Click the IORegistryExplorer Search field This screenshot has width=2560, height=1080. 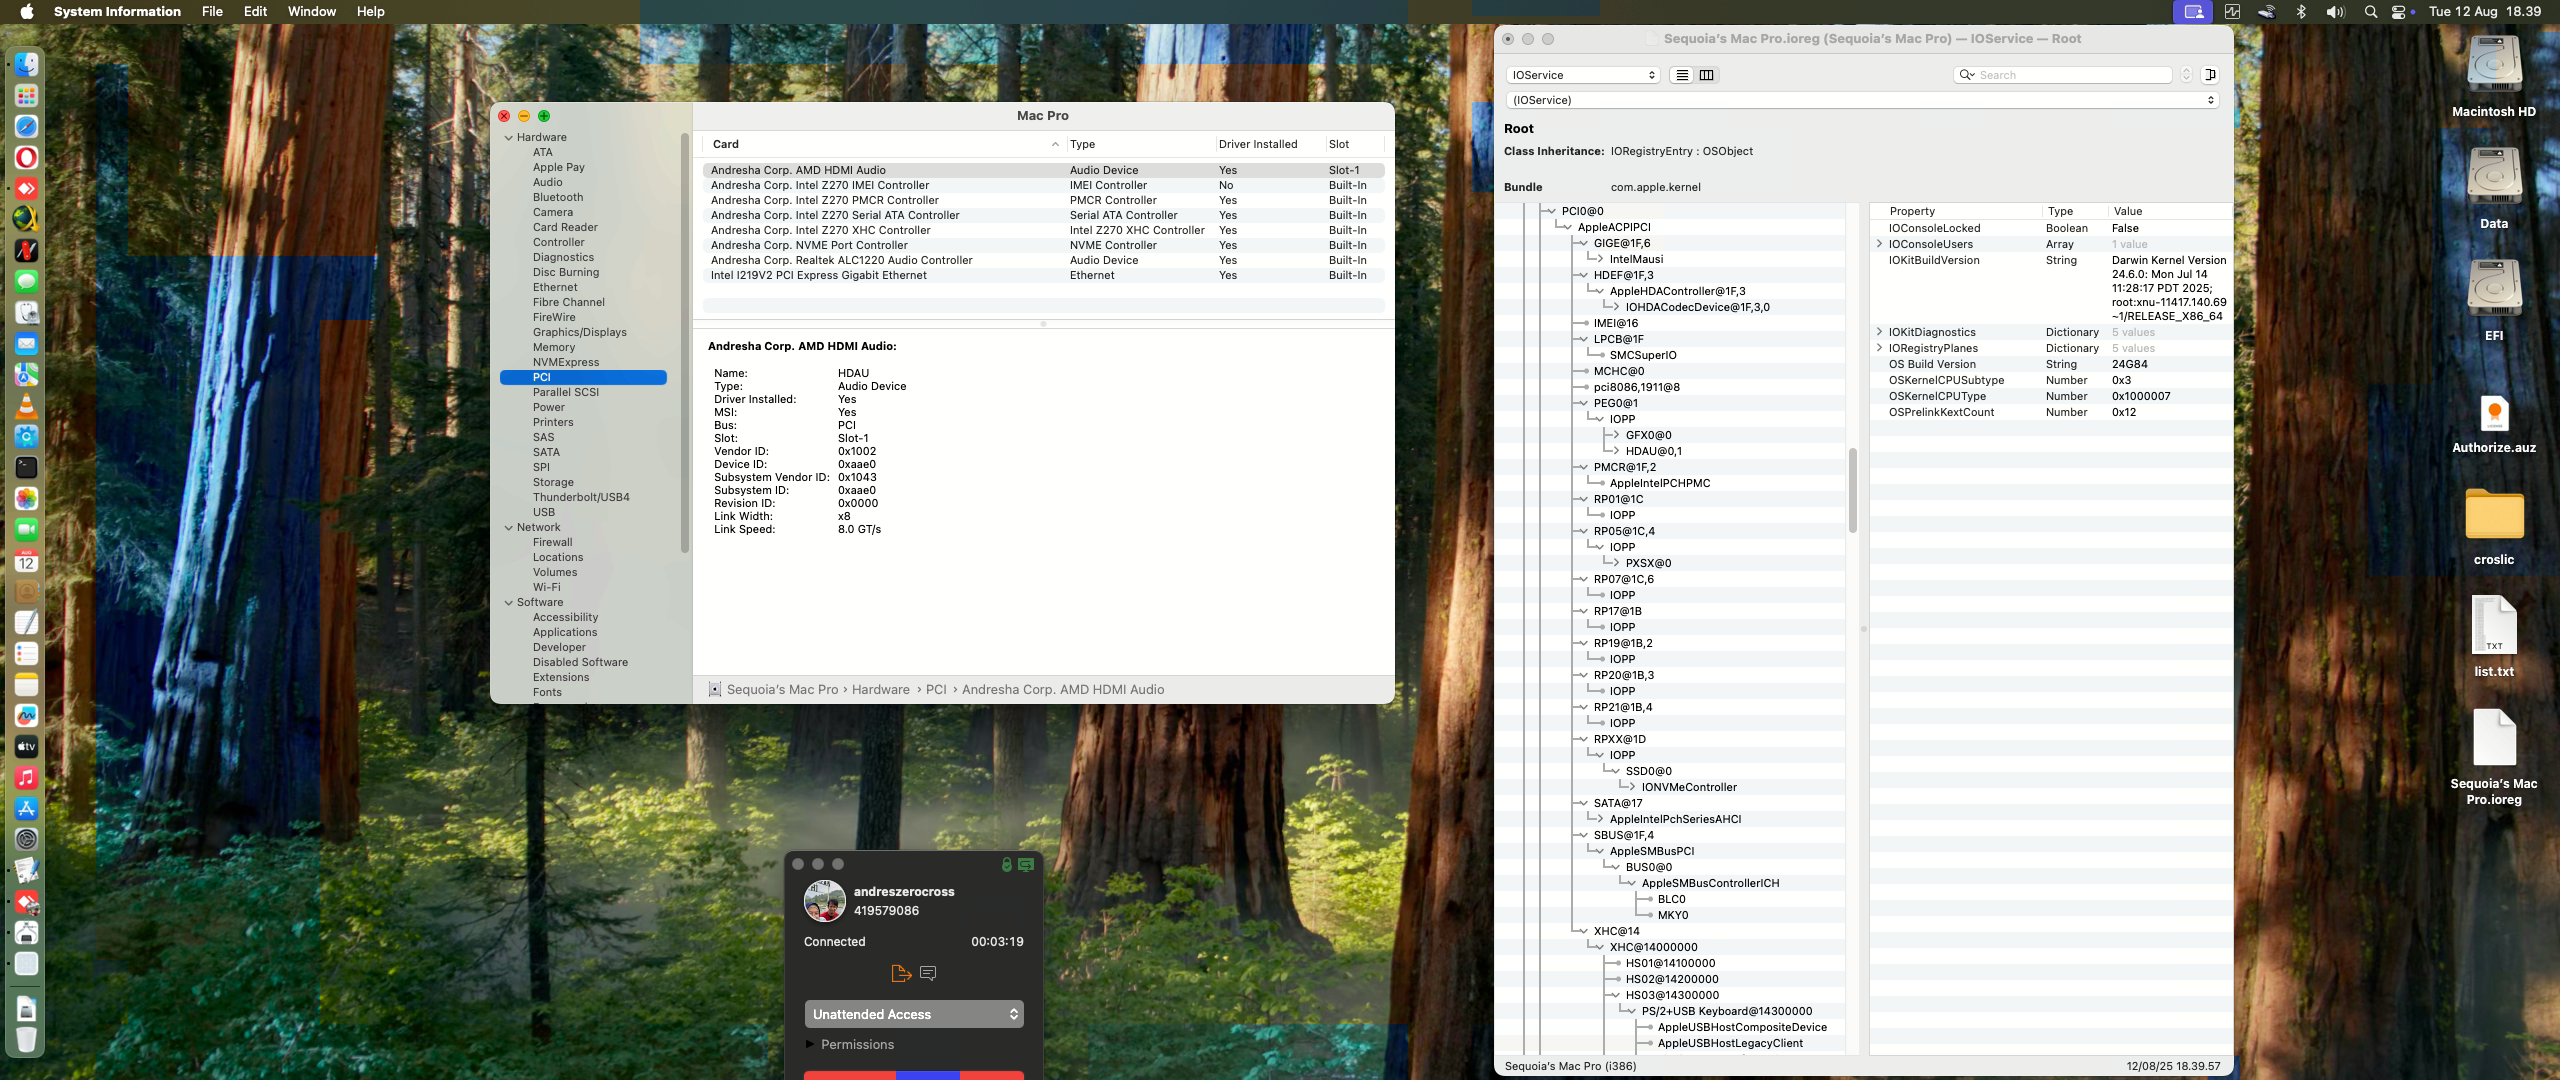click(2063, 75)
